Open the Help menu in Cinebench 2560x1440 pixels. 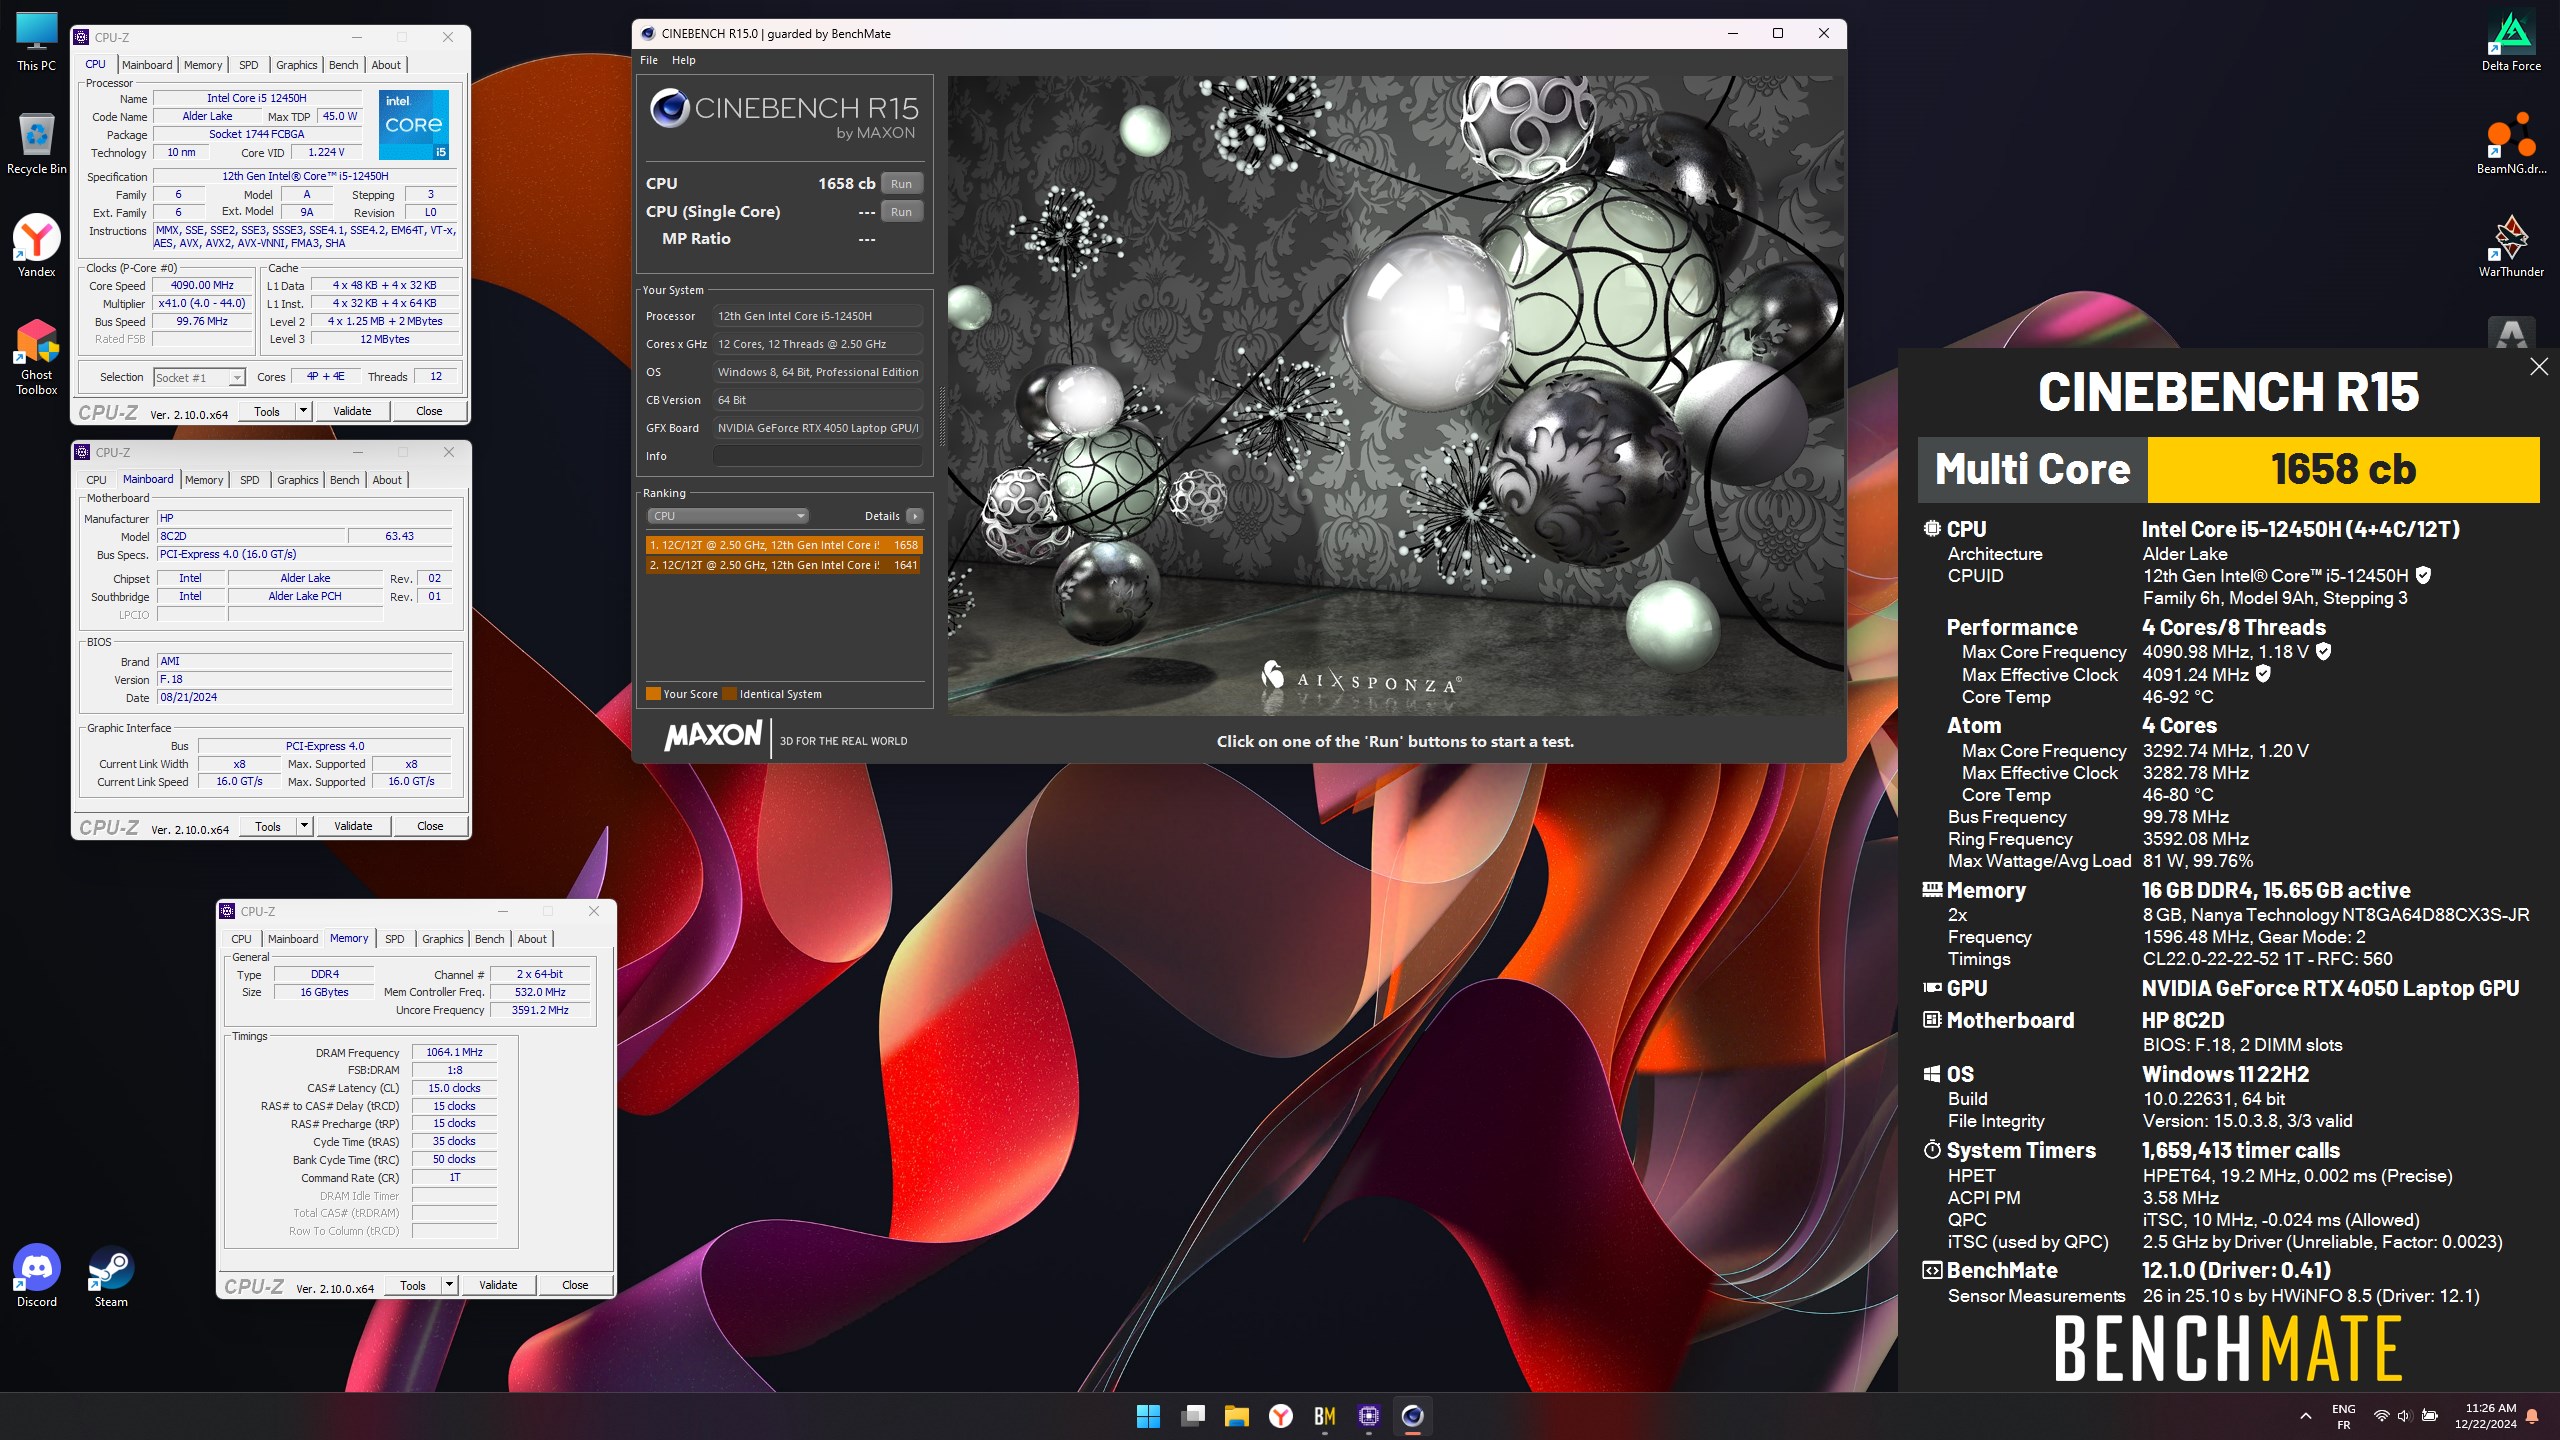click(x=683, y=60)
